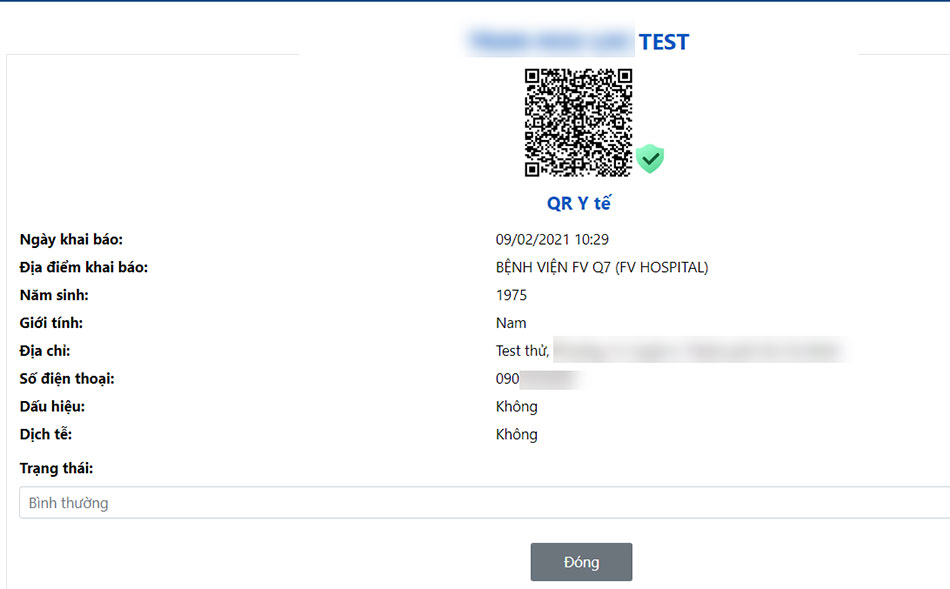Click the Ngày khai báo label

tap(71, 239)
